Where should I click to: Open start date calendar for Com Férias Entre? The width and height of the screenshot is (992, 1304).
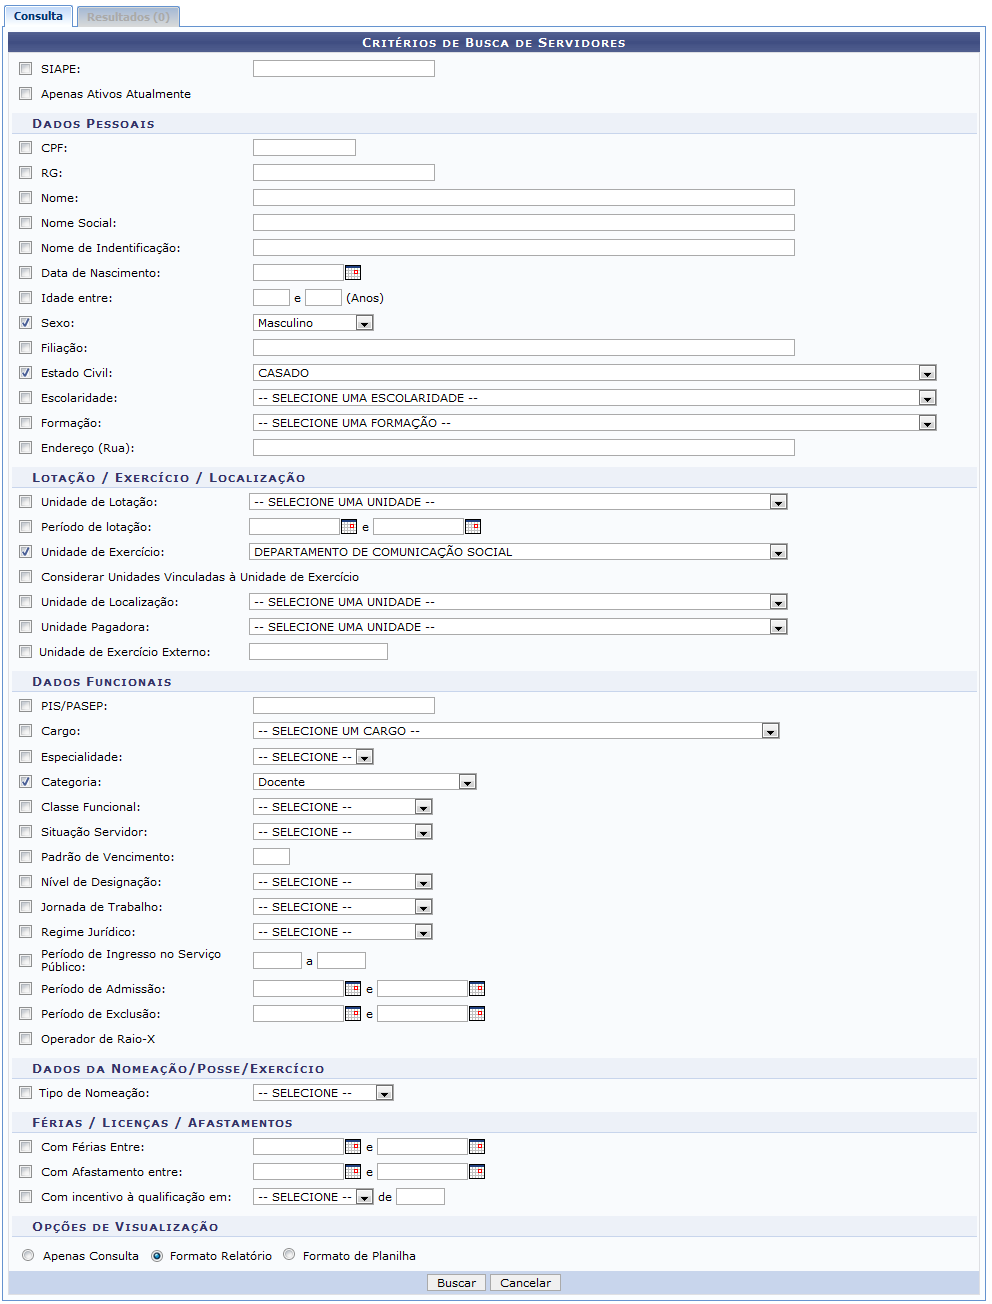coord(352,1147)
